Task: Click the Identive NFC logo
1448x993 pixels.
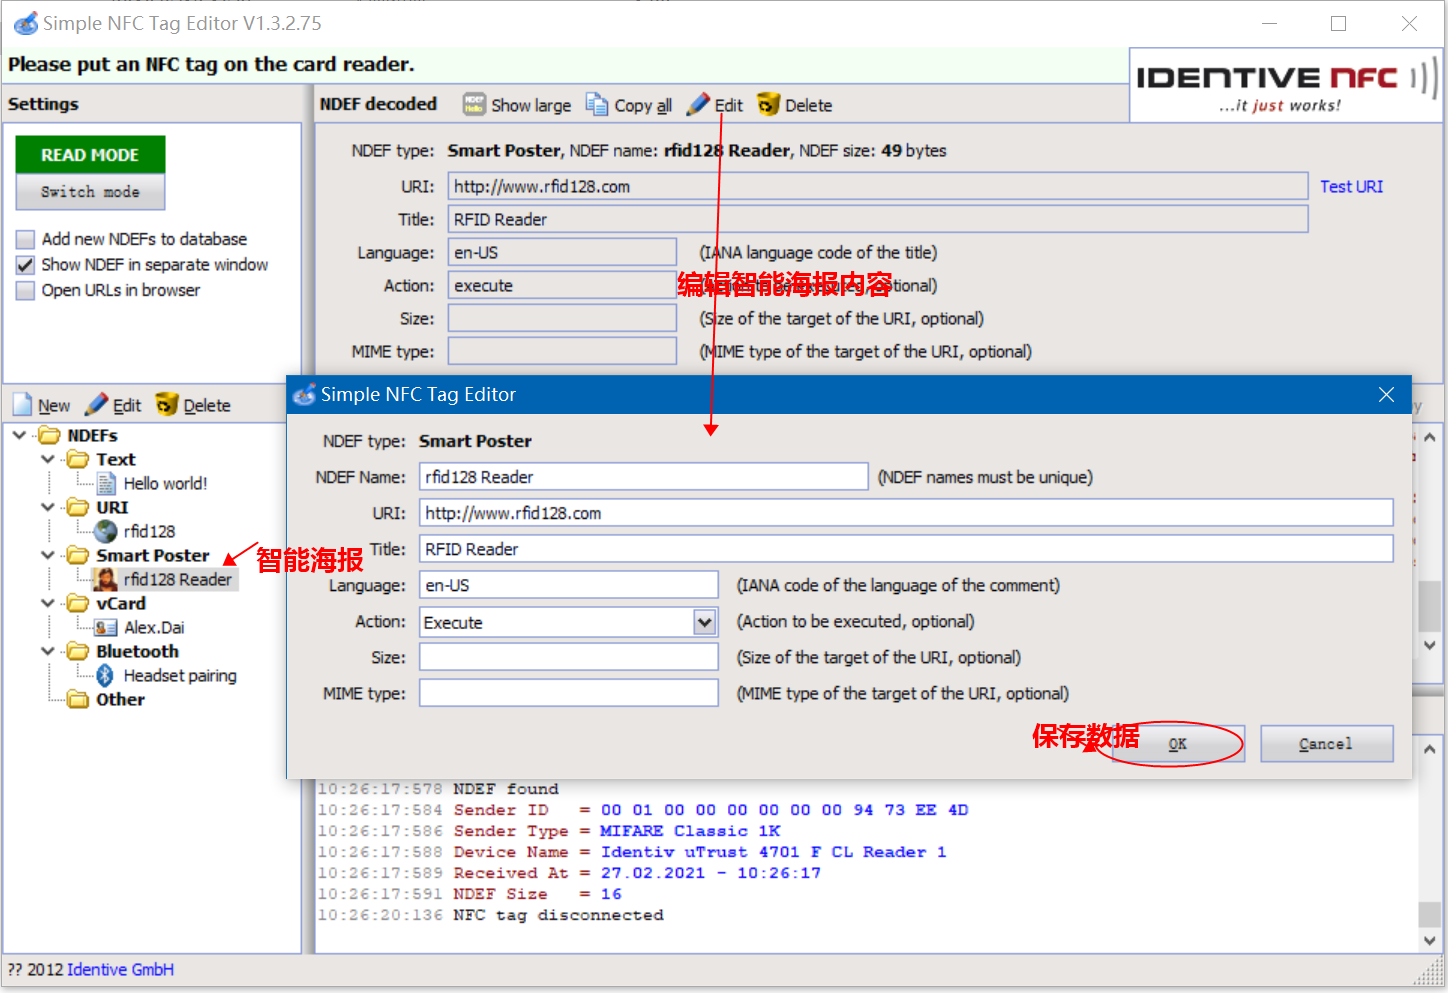Action: (x=1286, y=86)
